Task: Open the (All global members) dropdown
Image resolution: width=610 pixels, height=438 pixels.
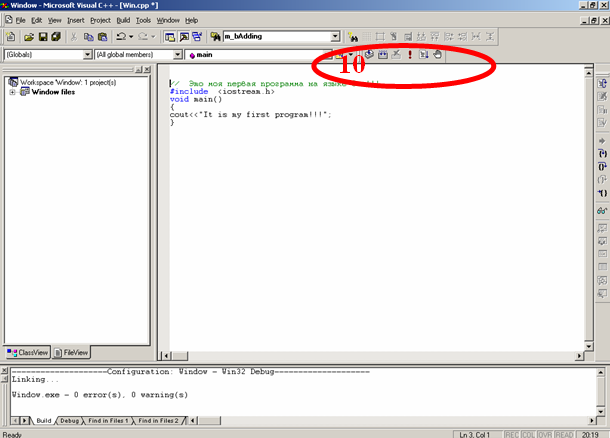Action: [178, 55]
